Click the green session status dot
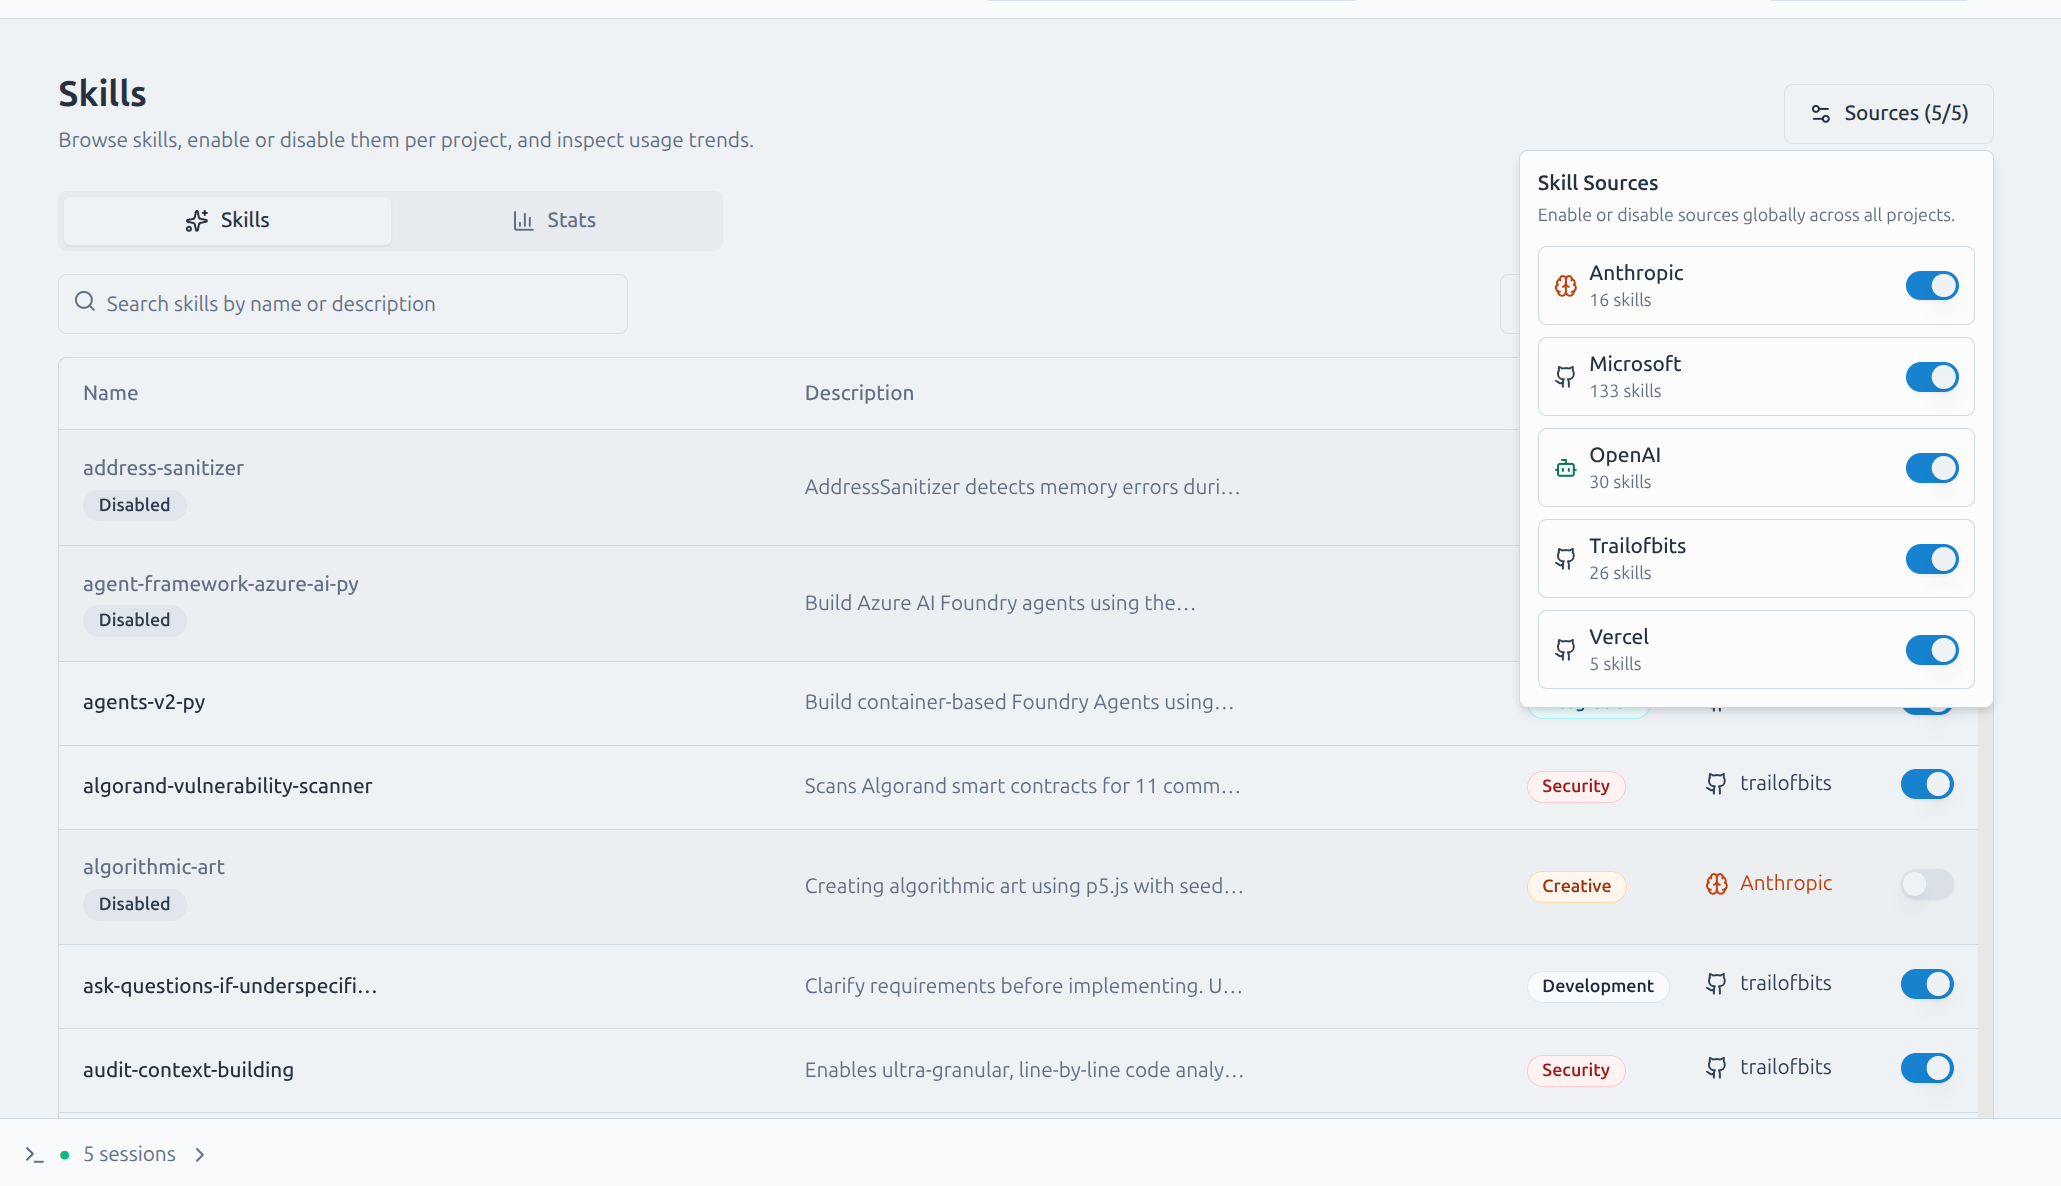This screenshot has width=2061, height=1186. click(65, 1155)
